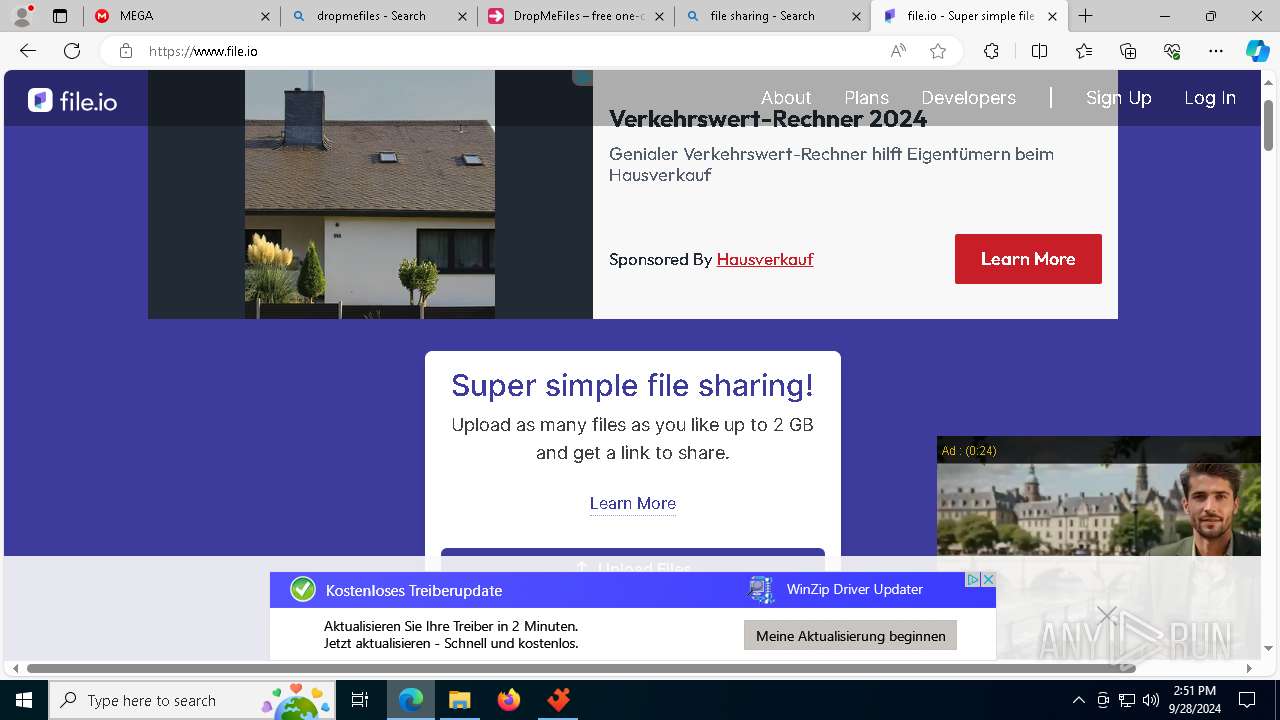1280x720 pixels.
Task: Click the Hausverkauf sponsor link
Action: pyautogui.click(x=765, y=259)
